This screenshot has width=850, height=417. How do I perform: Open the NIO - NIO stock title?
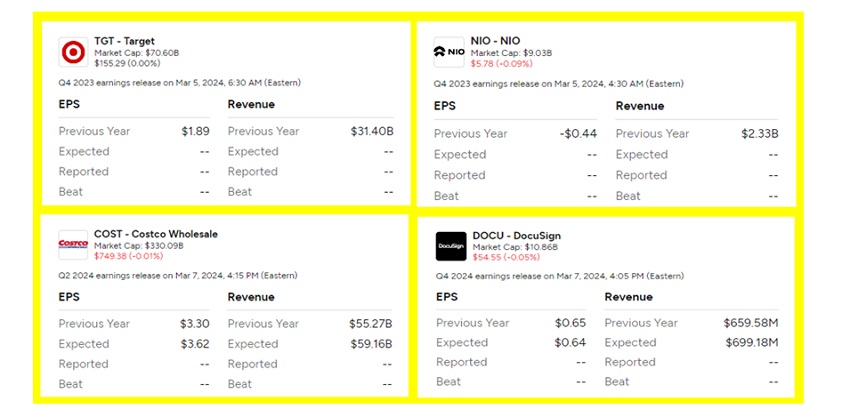coord(495,41)
